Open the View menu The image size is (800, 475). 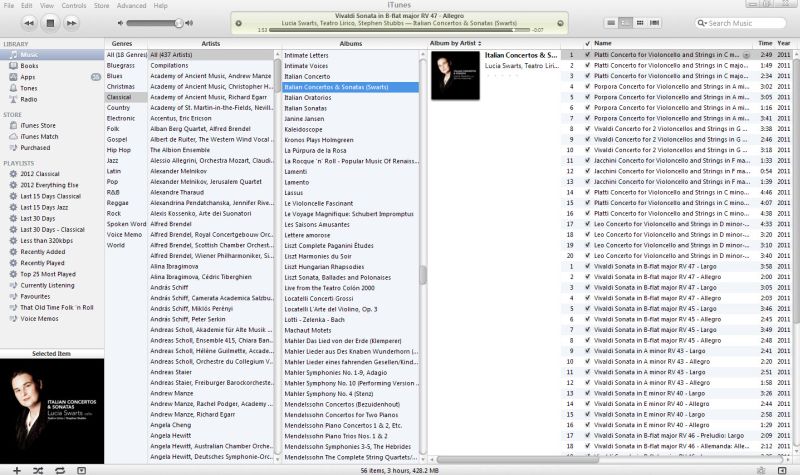point(47,6)
